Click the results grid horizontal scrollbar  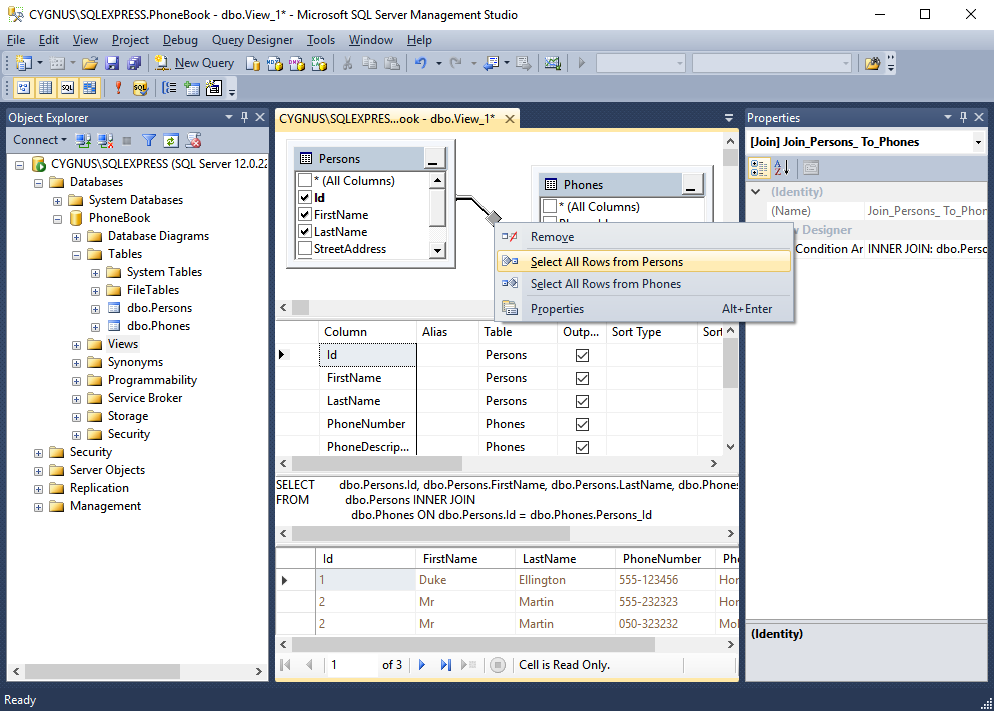[x=473, y=644]
